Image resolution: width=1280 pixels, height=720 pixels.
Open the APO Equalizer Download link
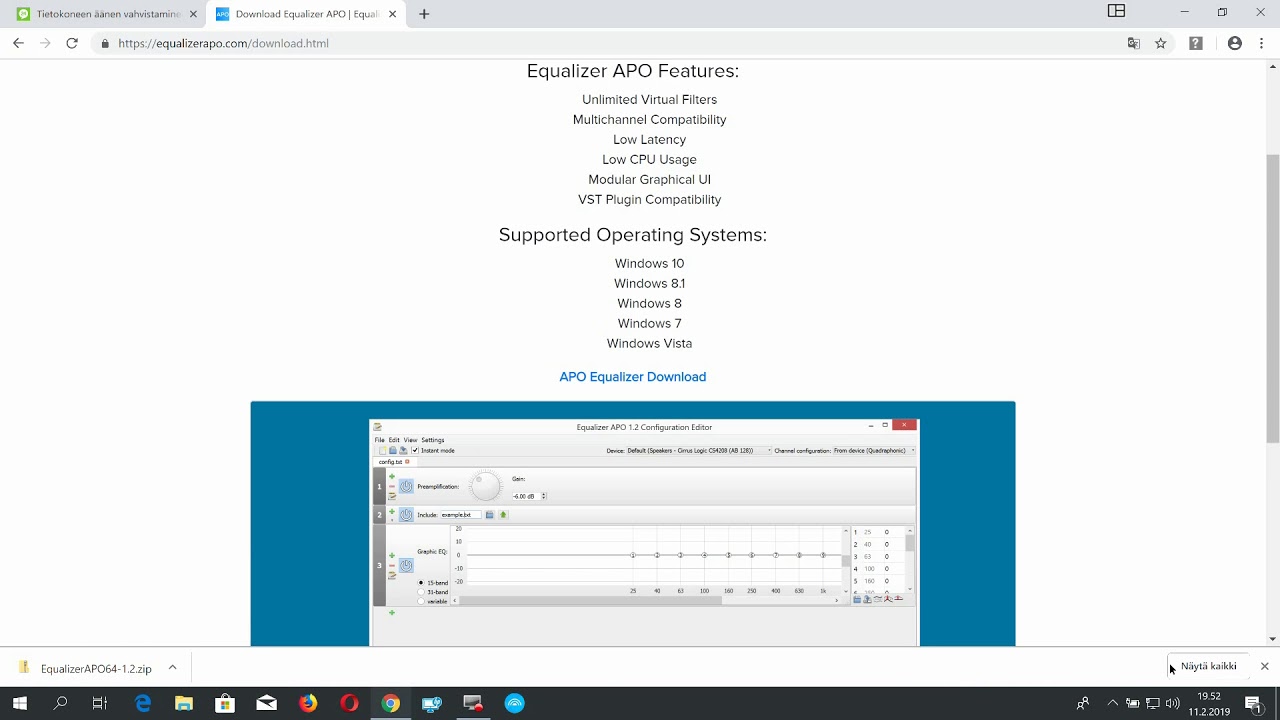coord(633,377)
